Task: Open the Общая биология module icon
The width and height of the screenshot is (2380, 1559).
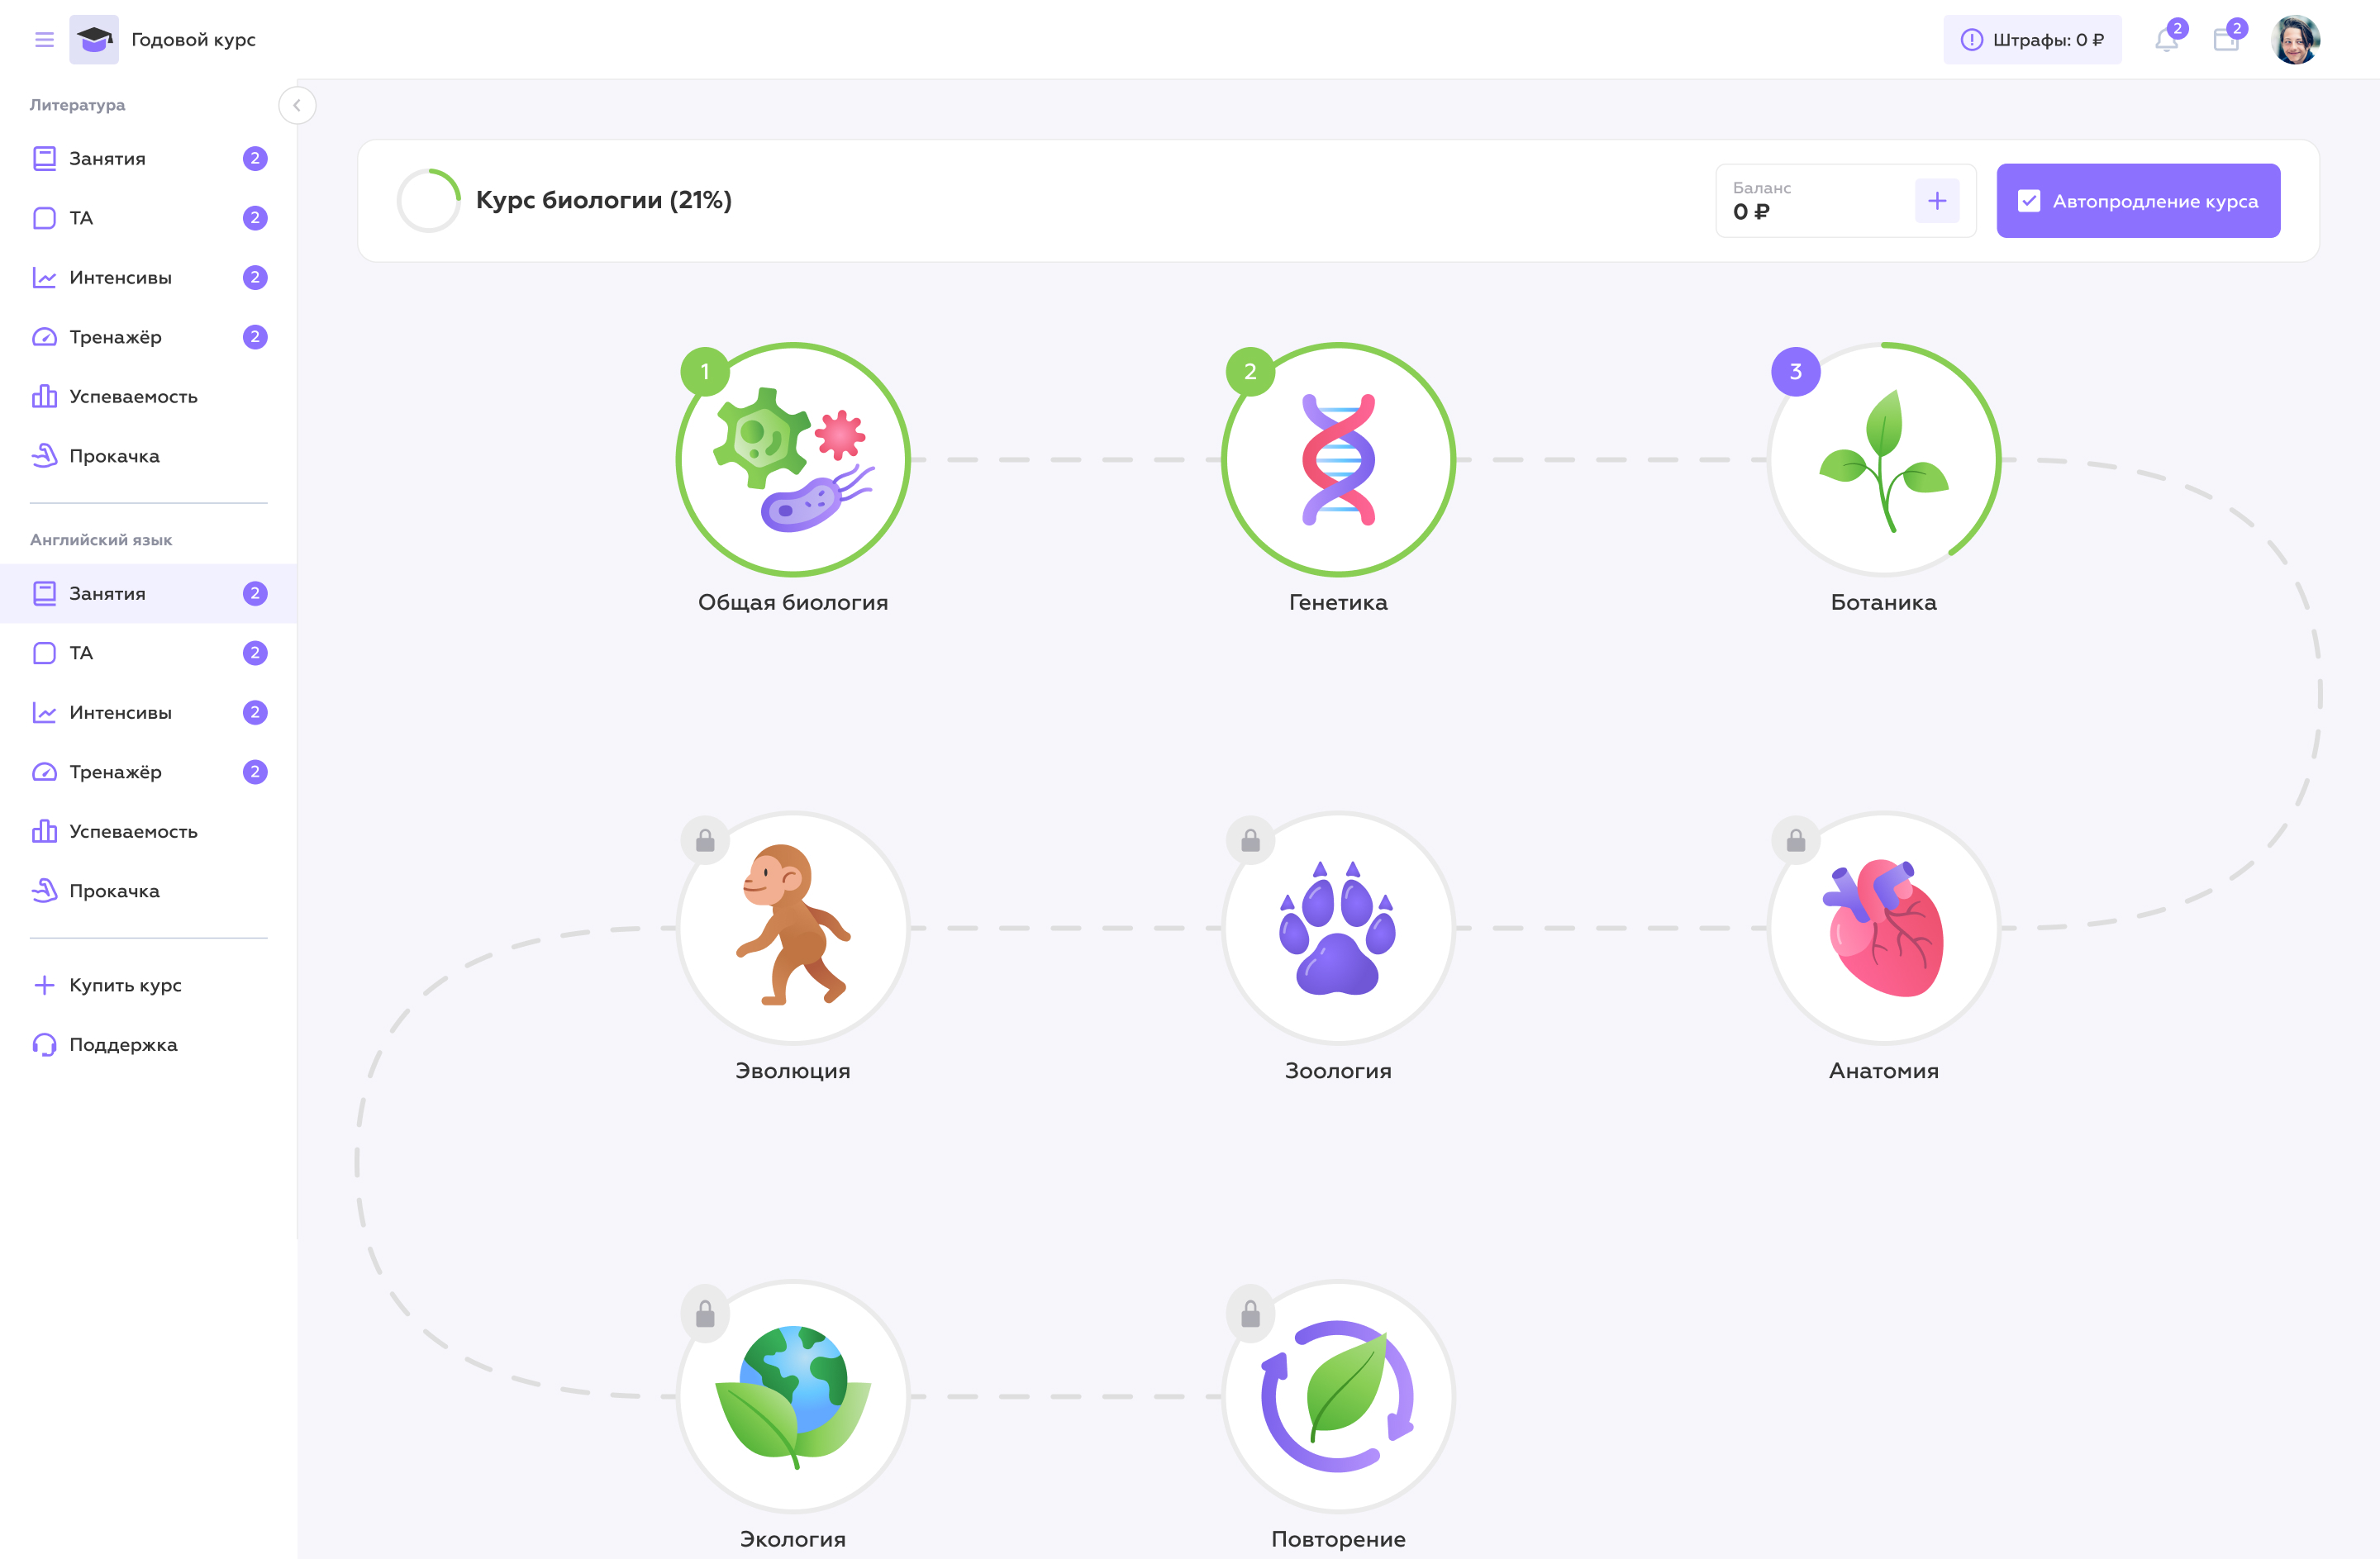Action: (x=793, y=460)
